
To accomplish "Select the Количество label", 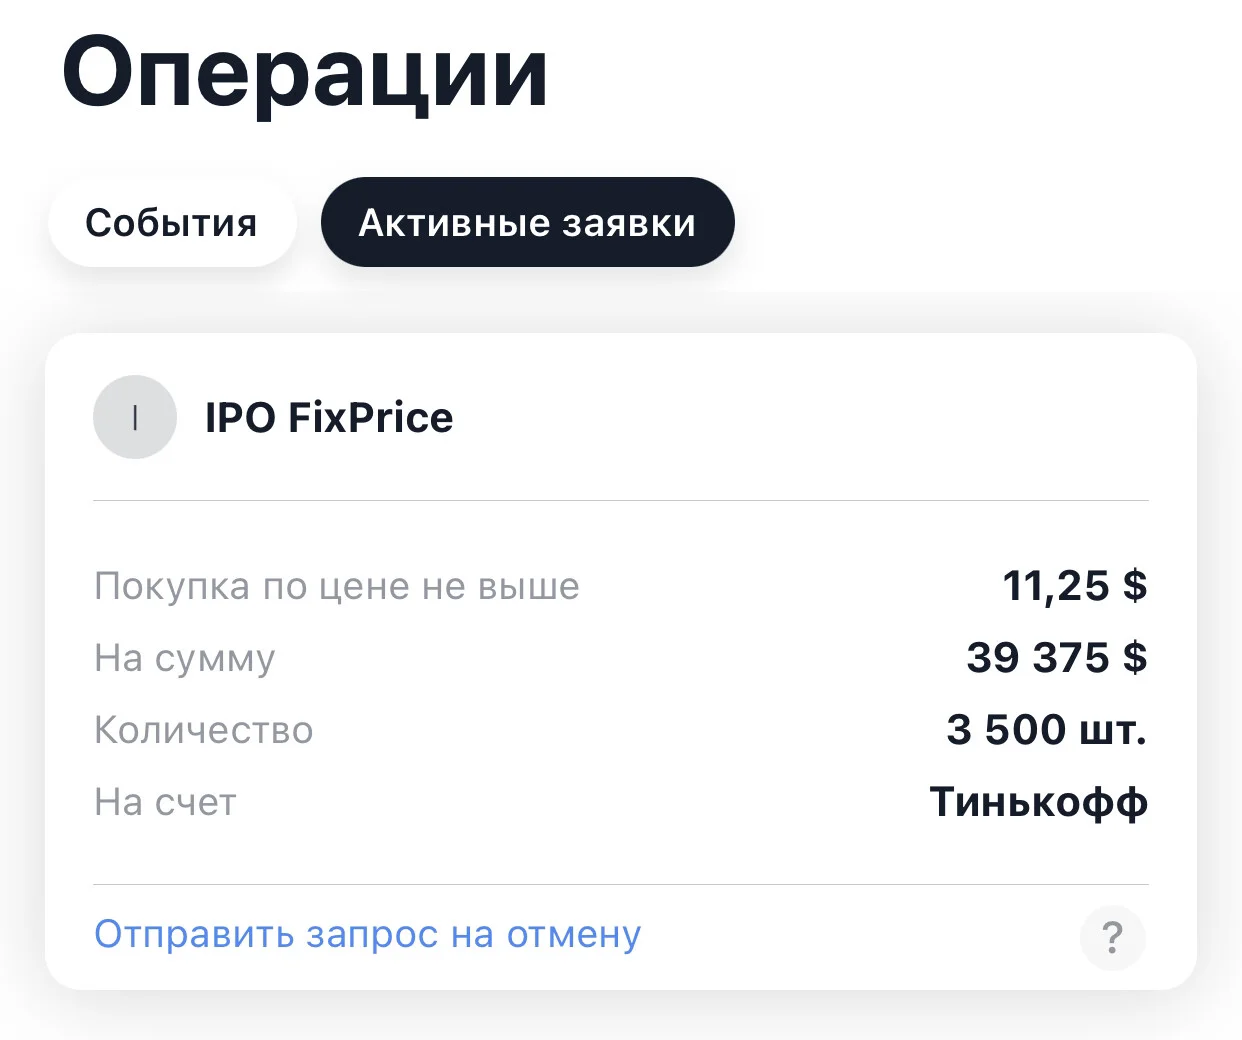I will (203, 730).
